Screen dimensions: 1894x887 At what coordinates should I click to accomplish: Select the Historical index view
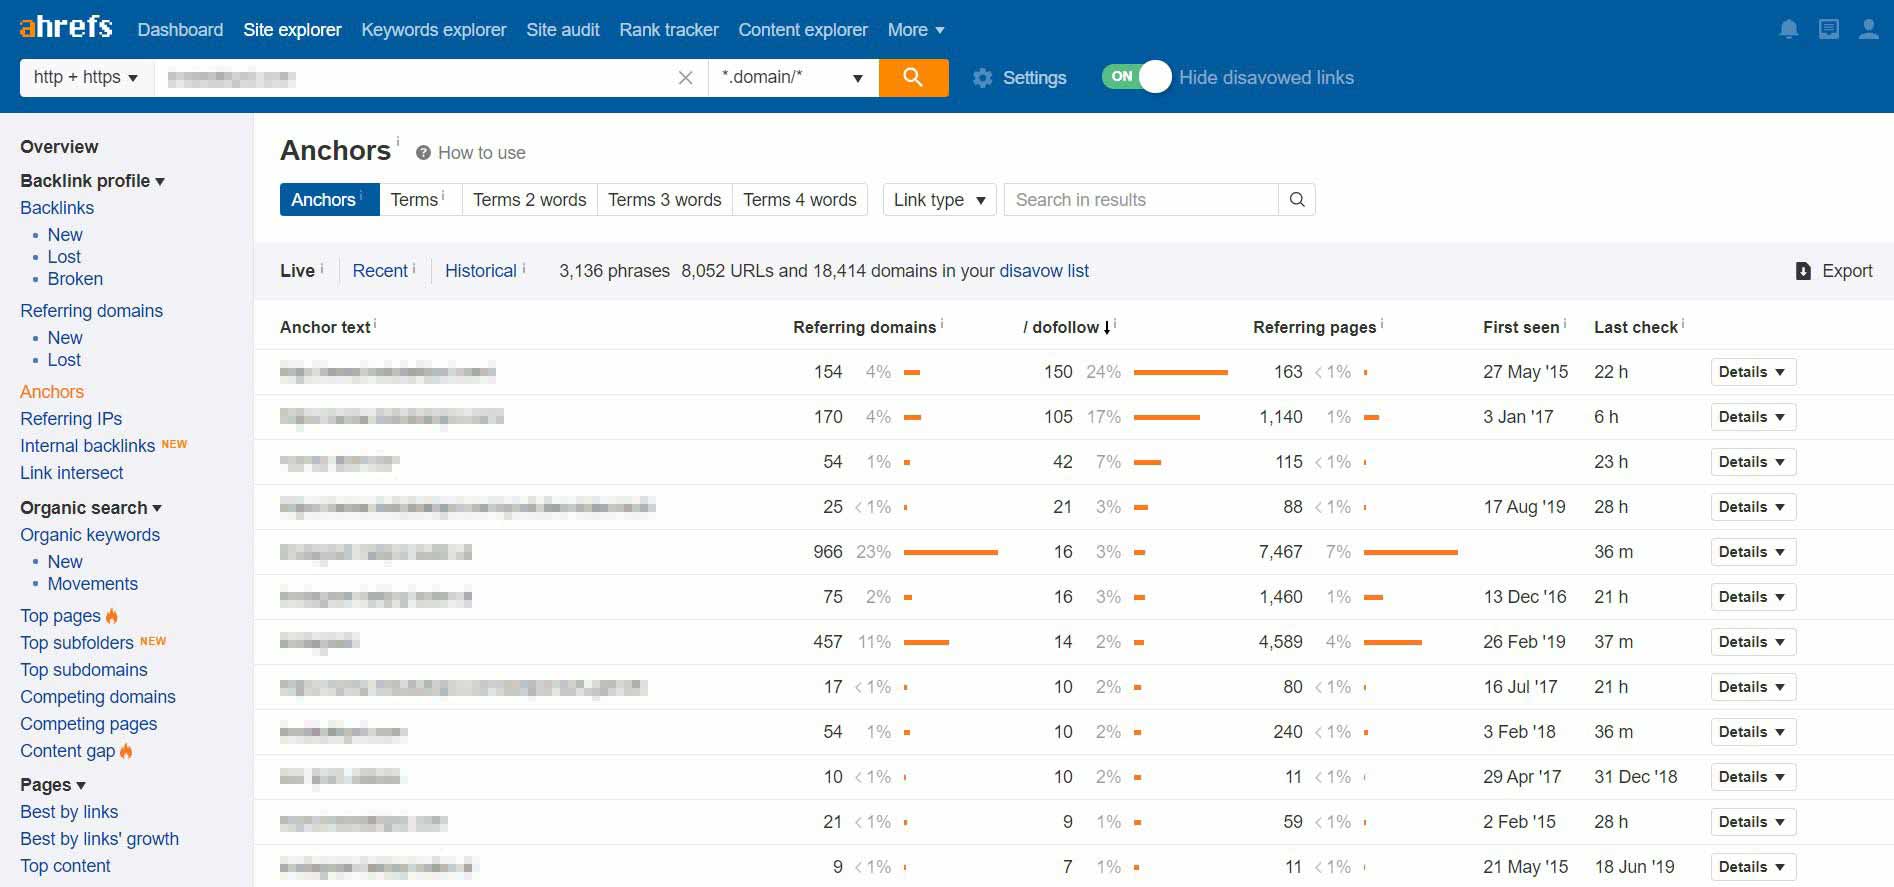(481, 271)
